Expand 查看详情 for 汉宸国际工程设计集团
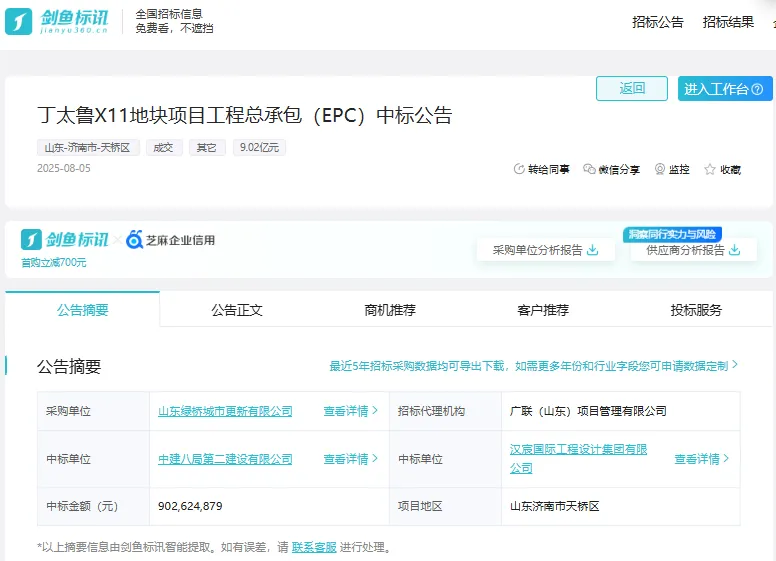The image size is (776, 561). tap(701, 459)
